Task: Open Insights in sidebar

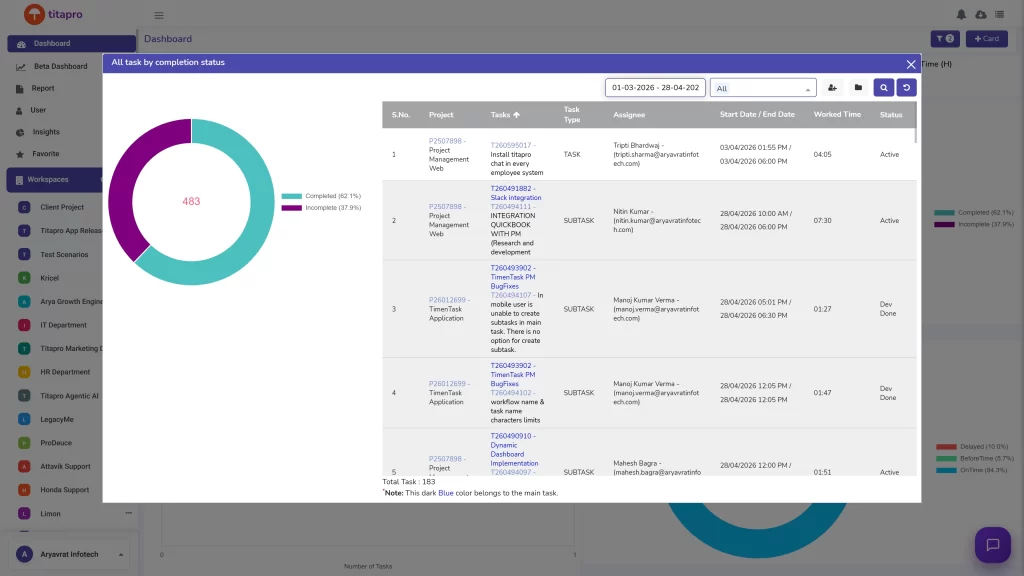Action: (46, 132)
